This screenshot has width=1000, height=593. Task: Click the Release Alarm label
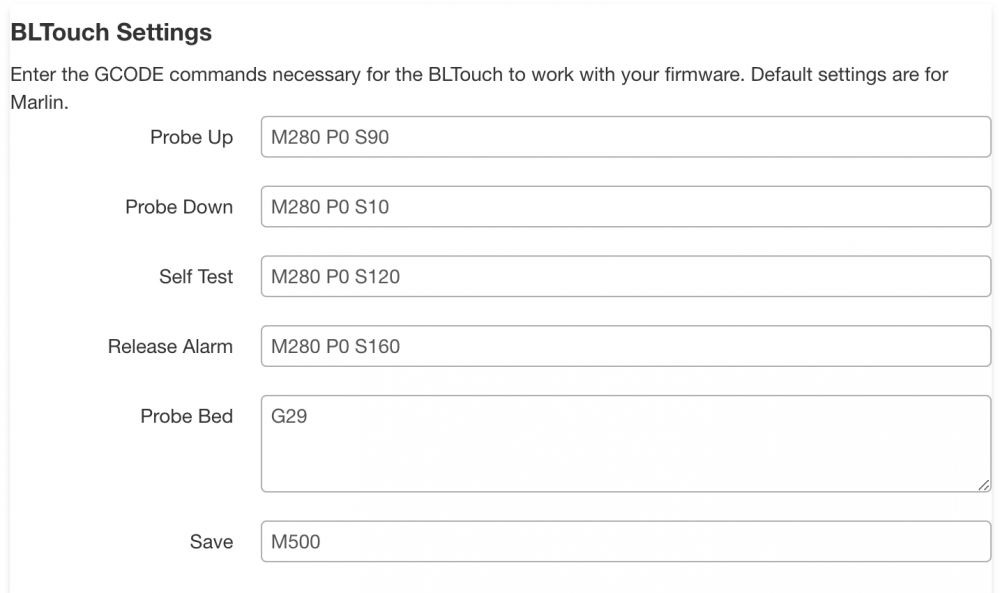170,347
